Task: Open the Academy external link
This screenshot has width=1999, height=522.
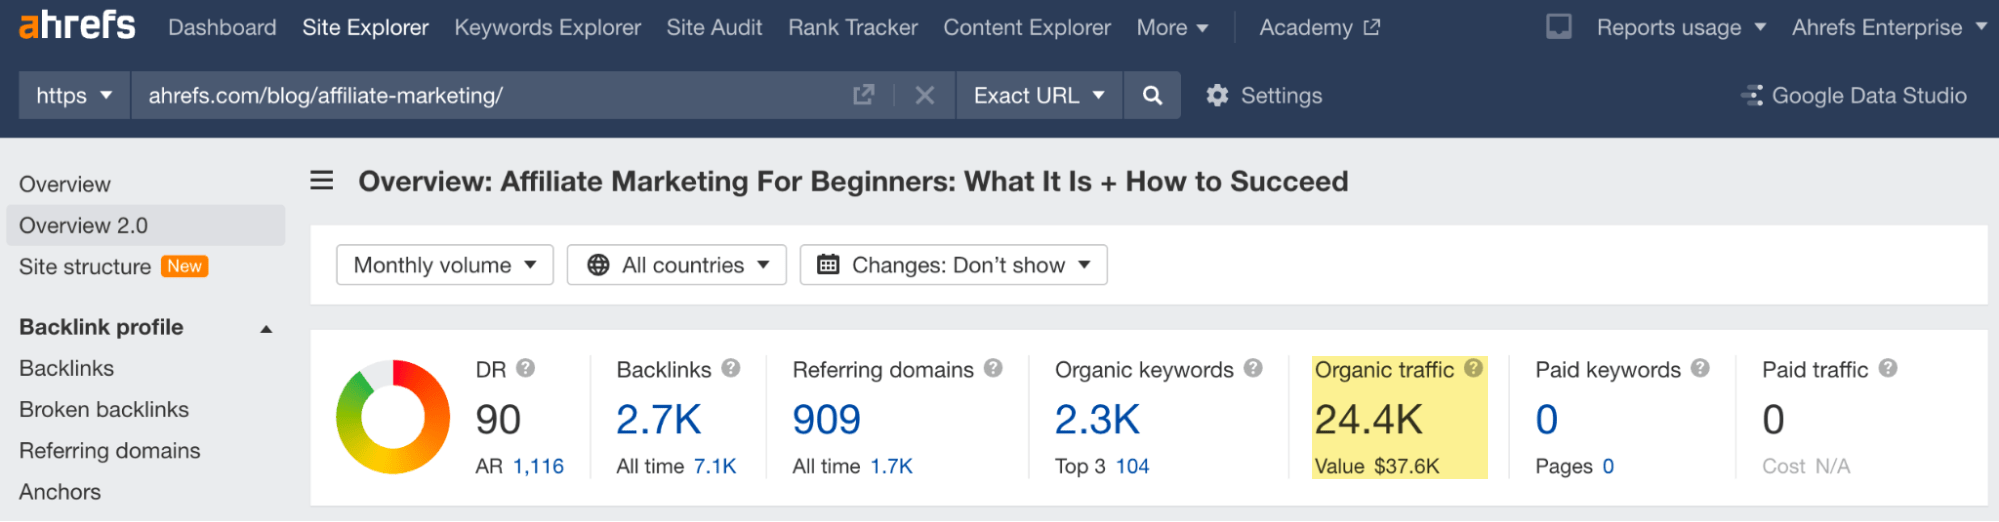Action: [1319, 27]
